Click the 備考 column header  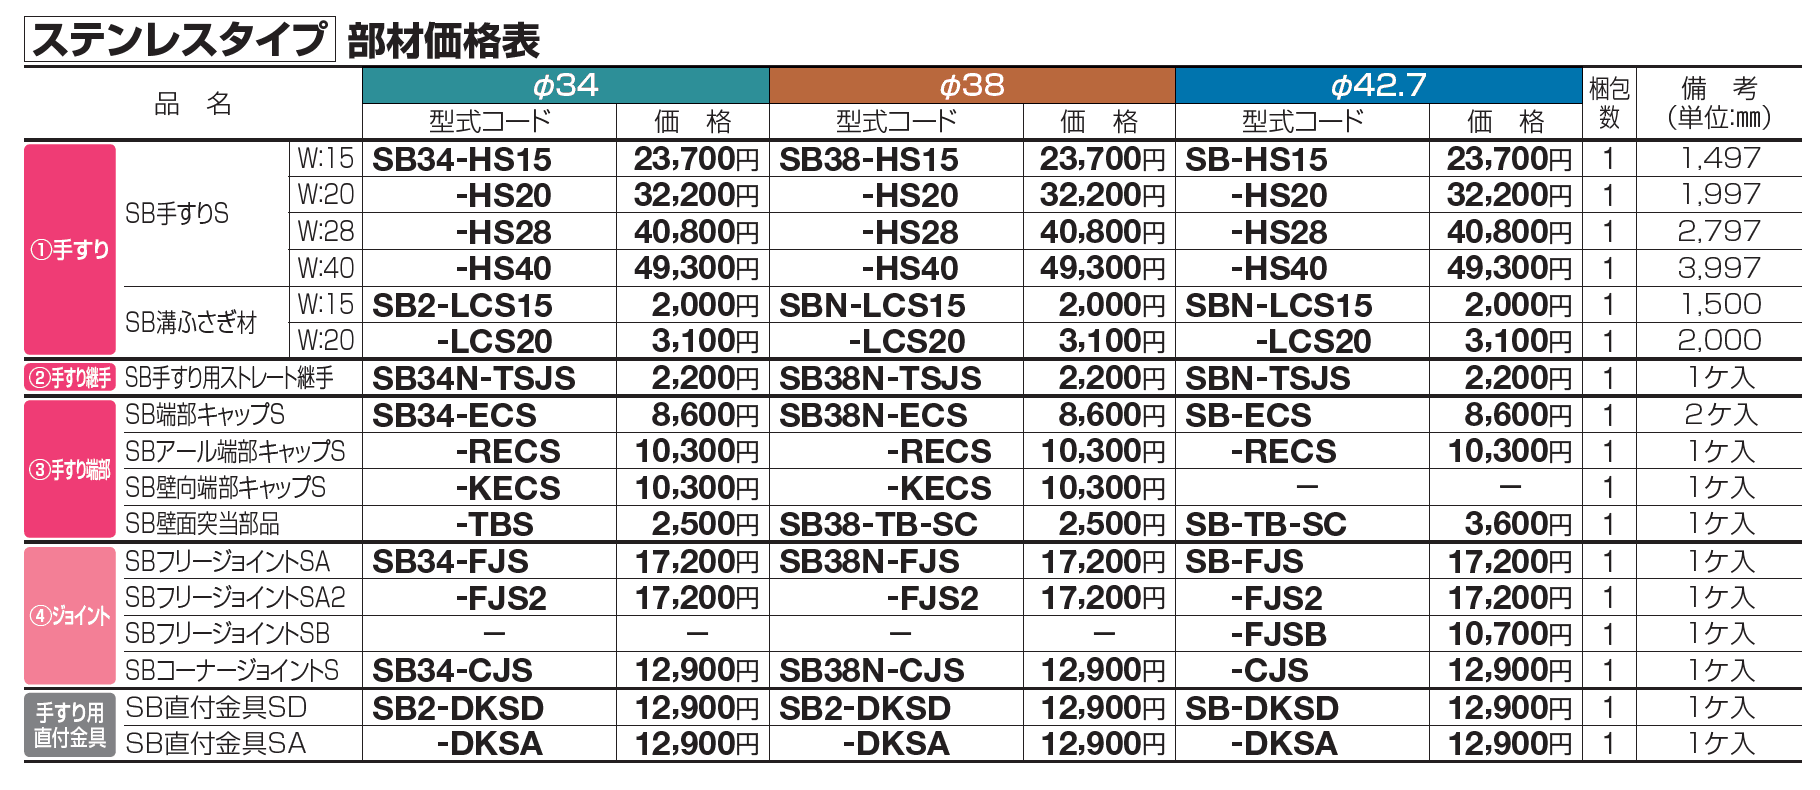click(x=1719, y=103)
